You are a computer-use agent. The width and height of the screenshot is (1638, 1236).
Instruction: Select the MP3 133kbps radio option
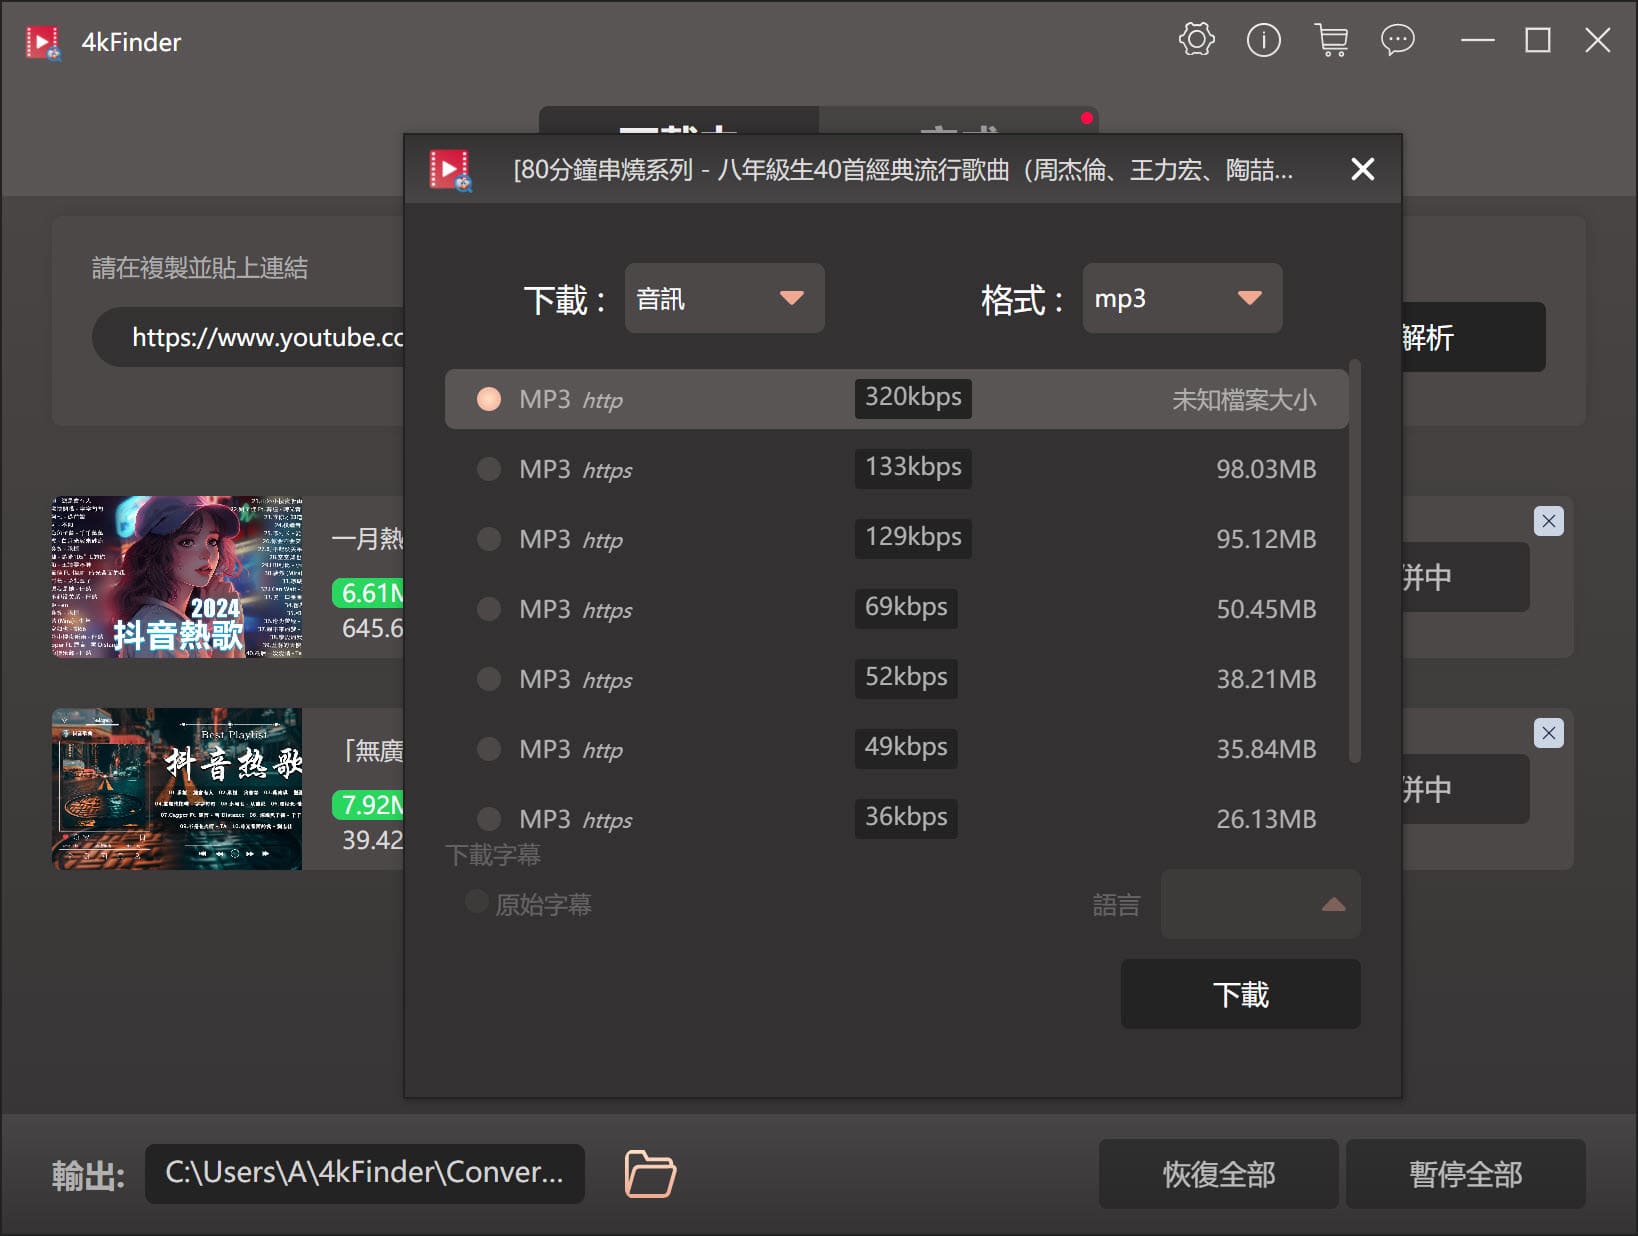tap(489, 469)
